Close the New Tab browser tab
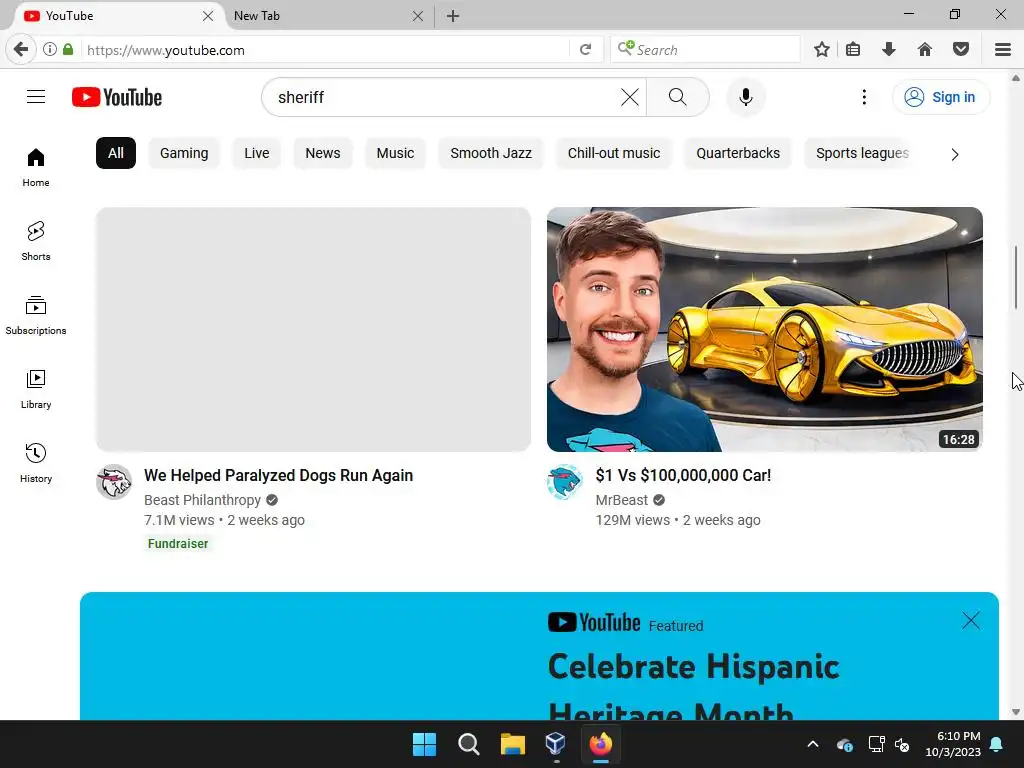The width and height of the screenshot is (1024, 768). (x=418, y=16)
